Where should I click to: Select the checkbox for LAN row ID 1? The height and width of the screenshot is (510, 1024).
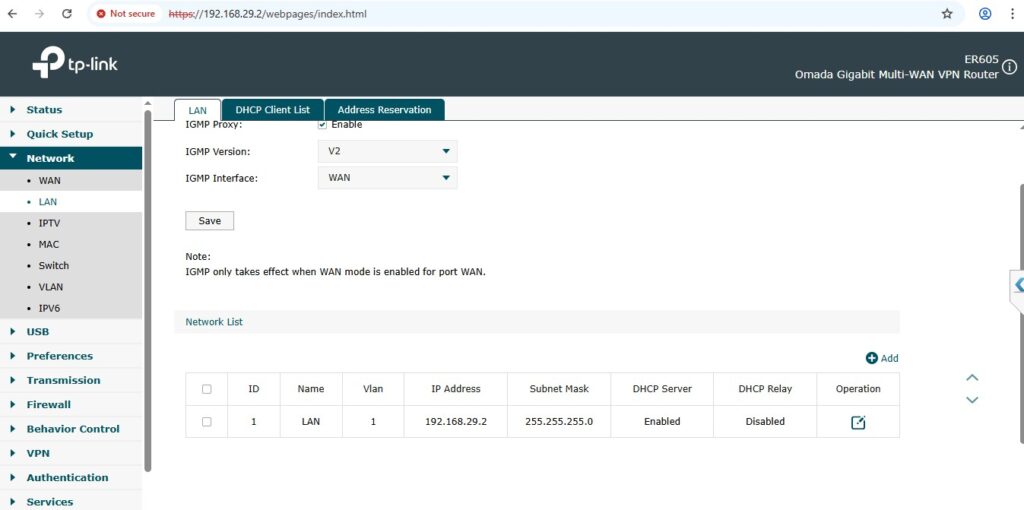pyautogui.click(x=207, y=422)
